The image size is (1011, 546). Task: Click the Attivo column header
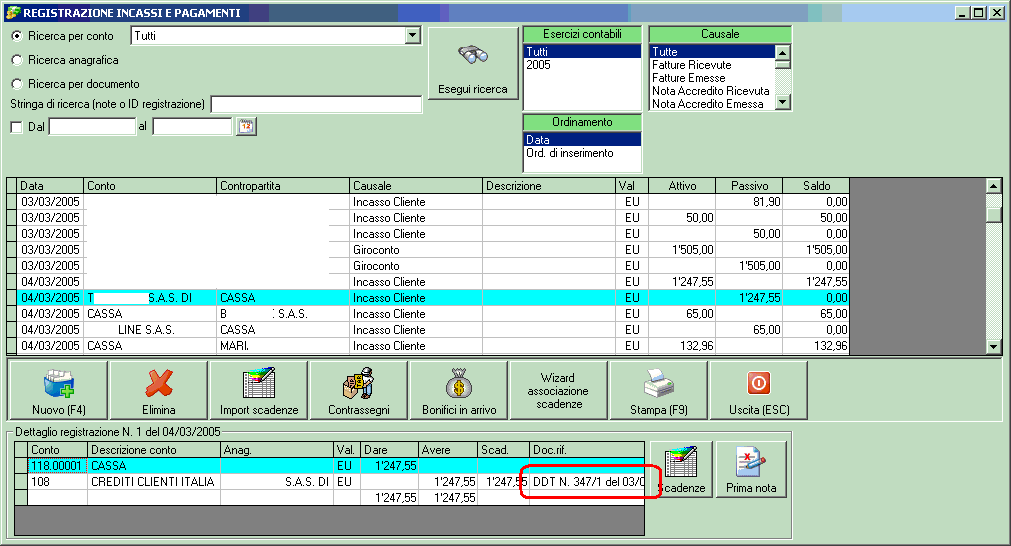[682, 186]
